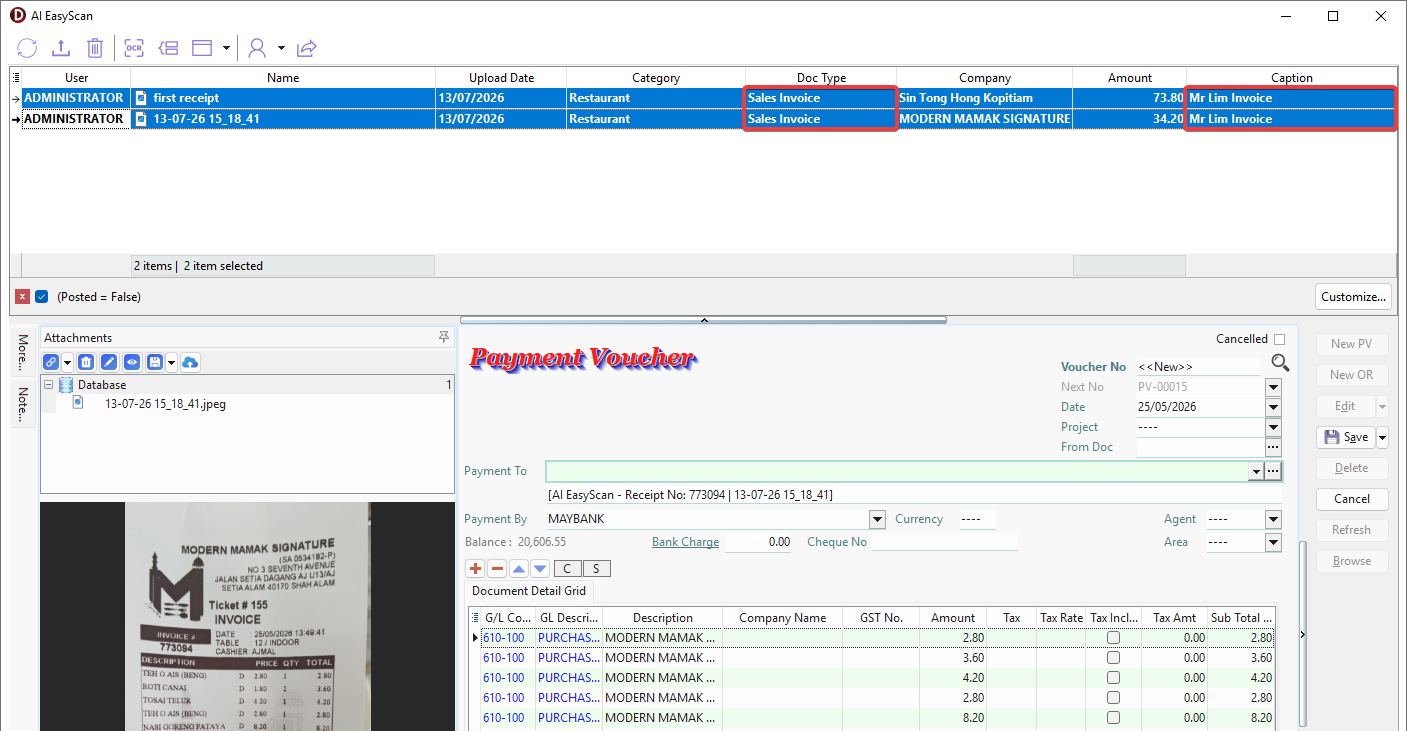Image resolution: width=1407 pixels, height=731 pixels.
Task: Open the column chooser icon beside the User header
Action: [16, 77]
